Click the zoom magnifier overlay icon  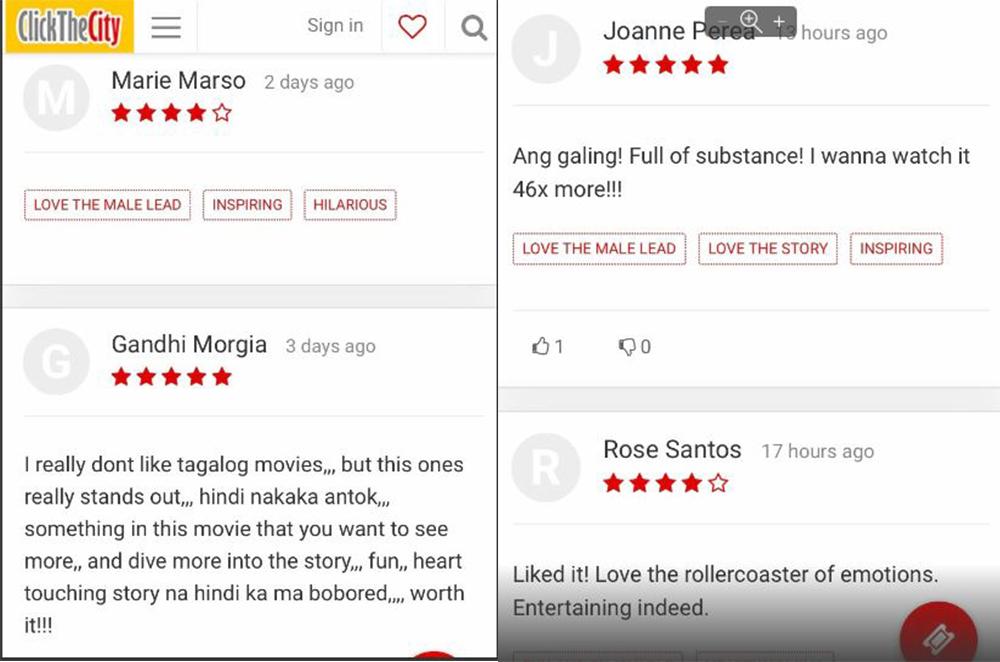point(751,20)
